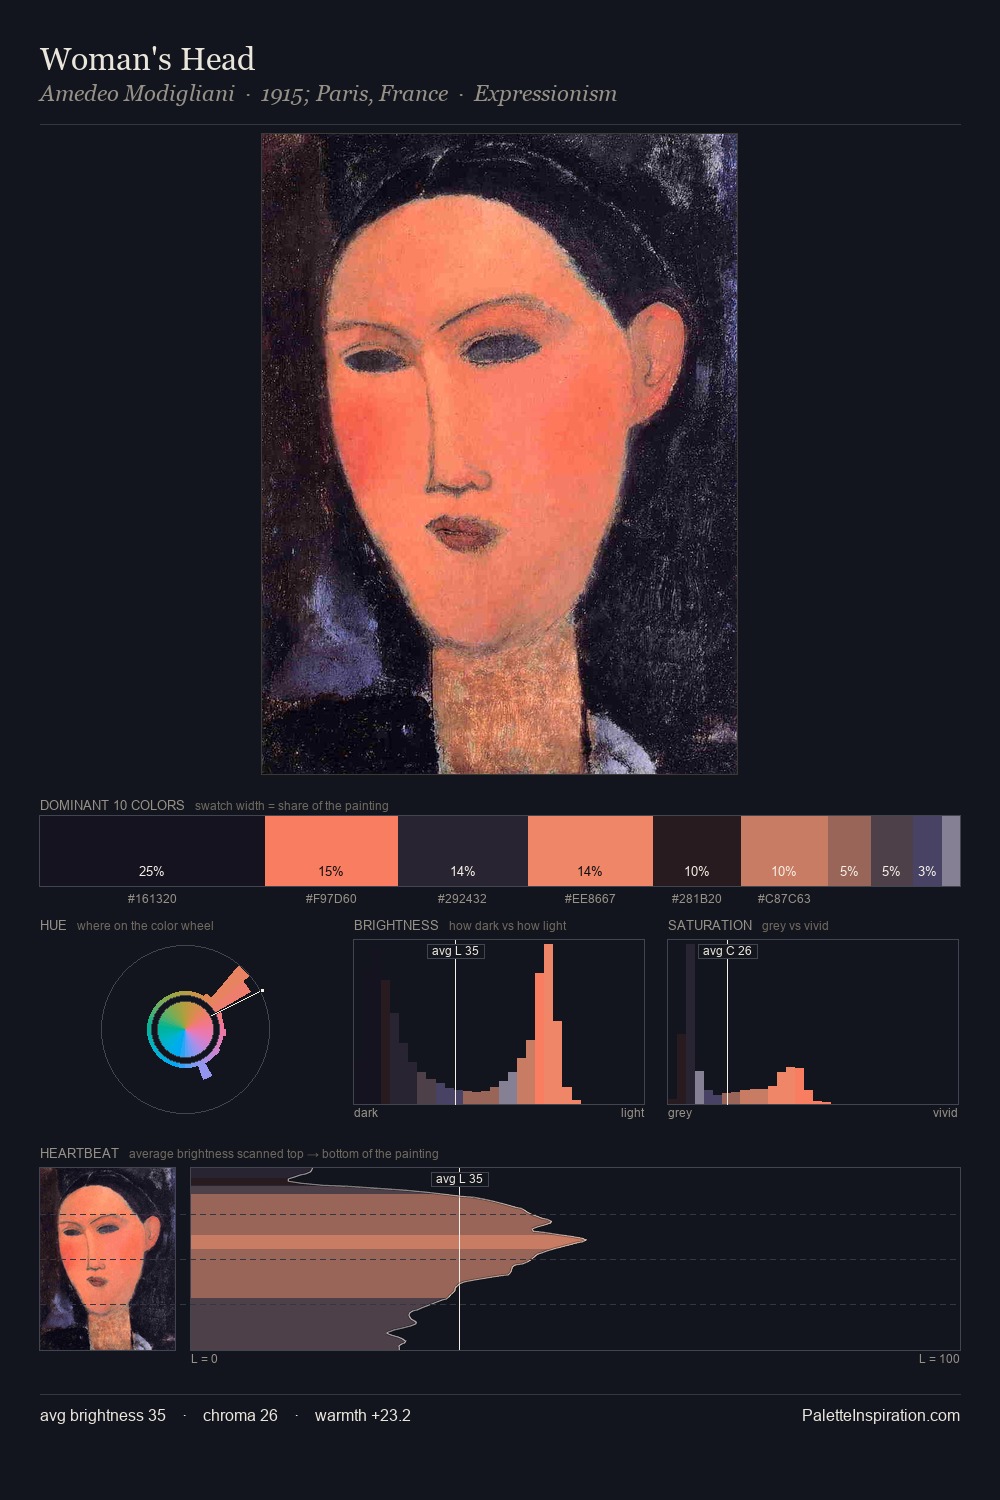Select the #292432 swatch at 14%
This screenshot has height=1500, width=1000.
(463, 851)
